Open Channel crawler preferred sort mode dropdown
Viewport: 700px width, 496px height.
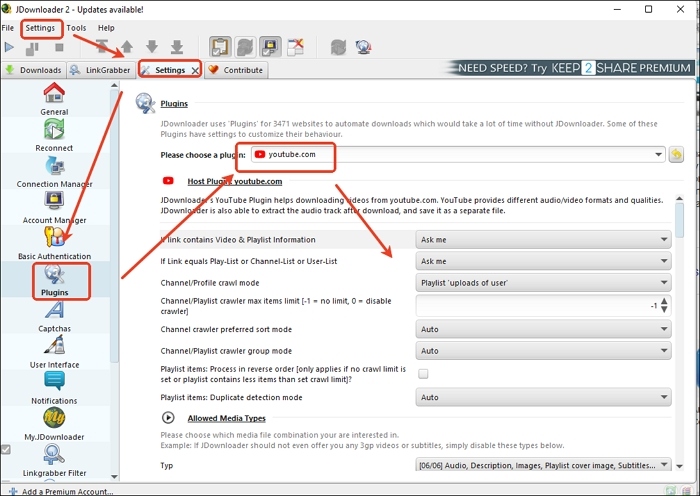[543, 329]
